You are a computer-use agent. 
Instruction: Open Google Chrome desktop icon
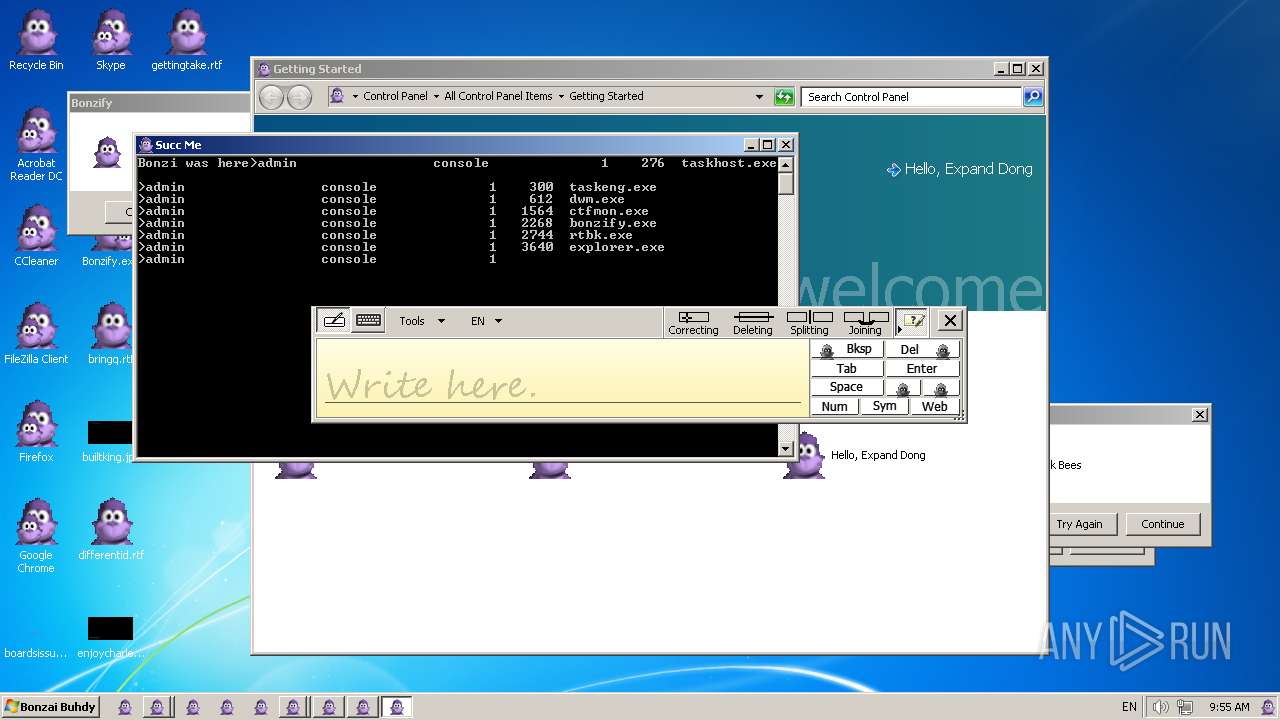pyautogui.click(x=36, y=536)
